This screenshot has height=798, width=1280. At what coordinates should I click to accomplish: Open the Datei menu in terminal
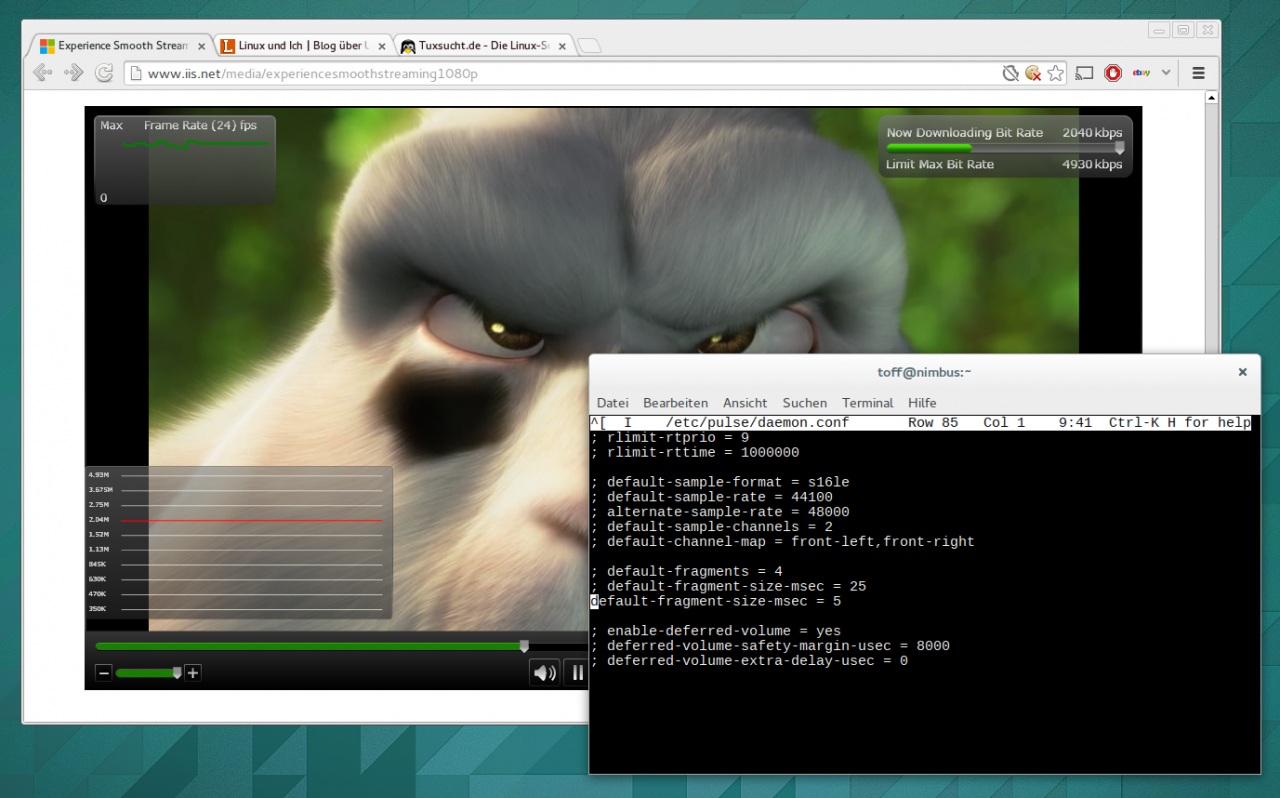[x=613, y=403]
